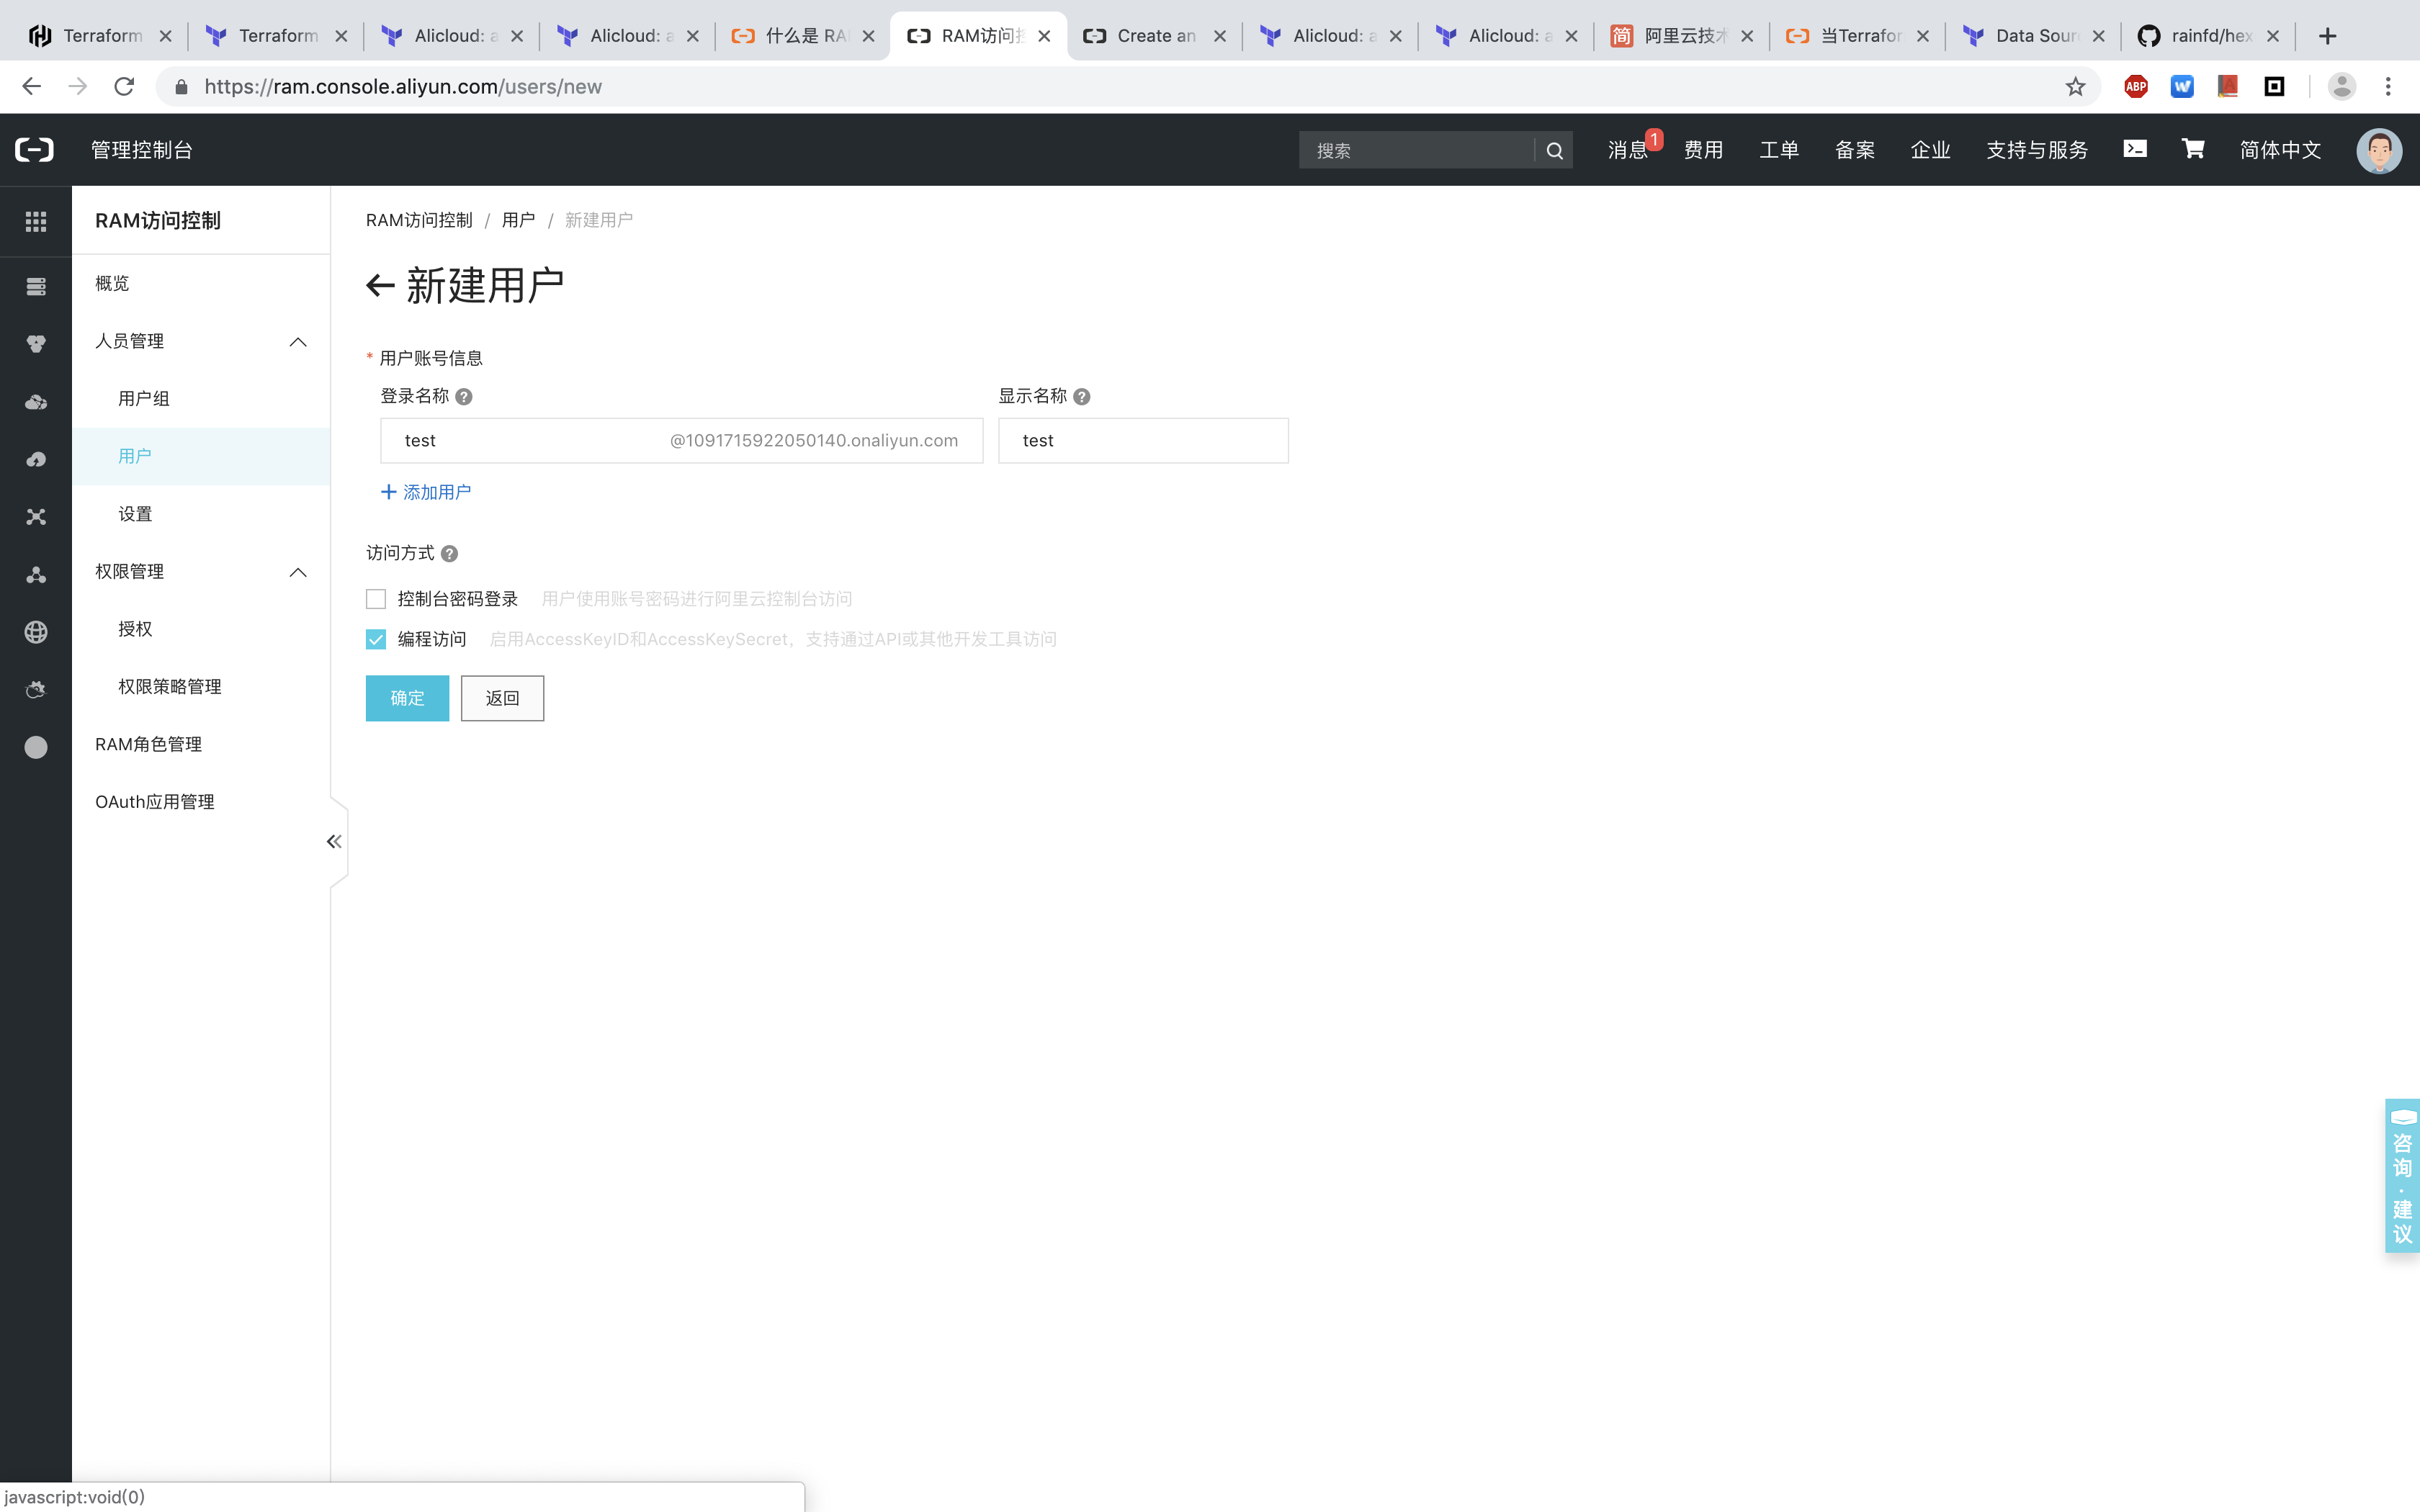Click the 显示名称 input field
The height and width of the screenshot is (1512, 2420).
pos(1143,441)
